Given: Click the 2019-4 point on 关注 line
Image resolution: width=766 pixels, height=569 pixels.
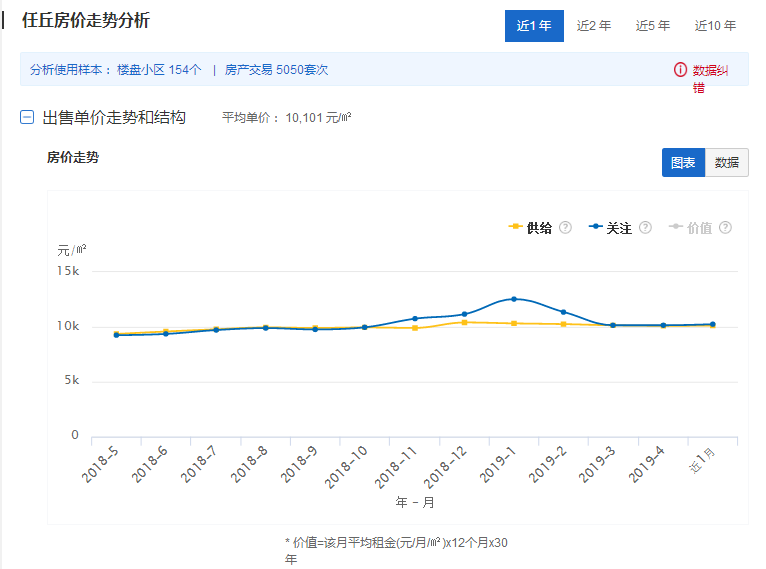Looking at the screenshot, I should pos(663,325).
